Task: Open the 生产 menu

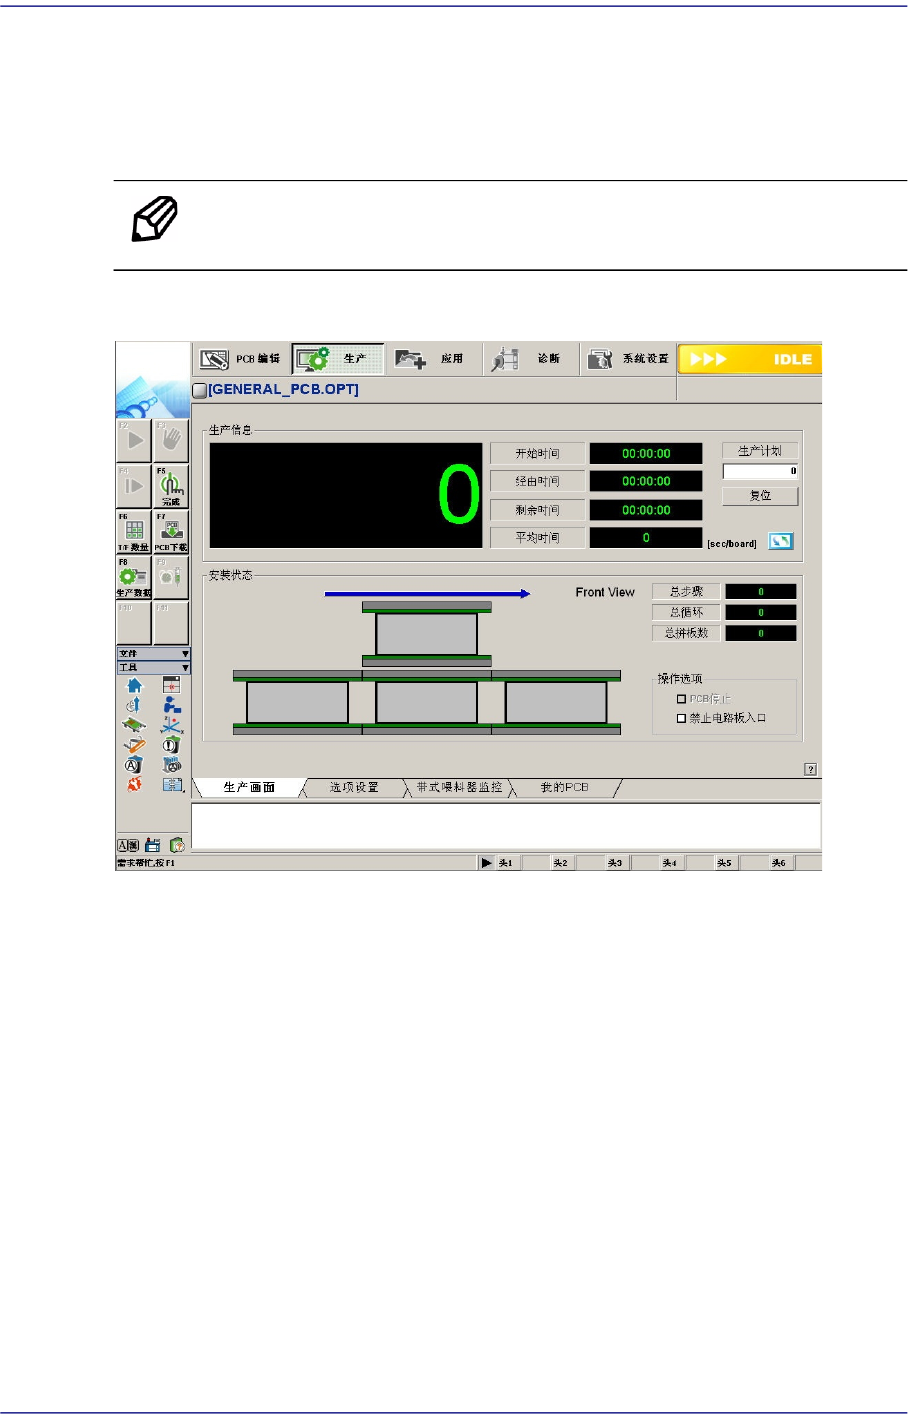Action: point(338,359)
